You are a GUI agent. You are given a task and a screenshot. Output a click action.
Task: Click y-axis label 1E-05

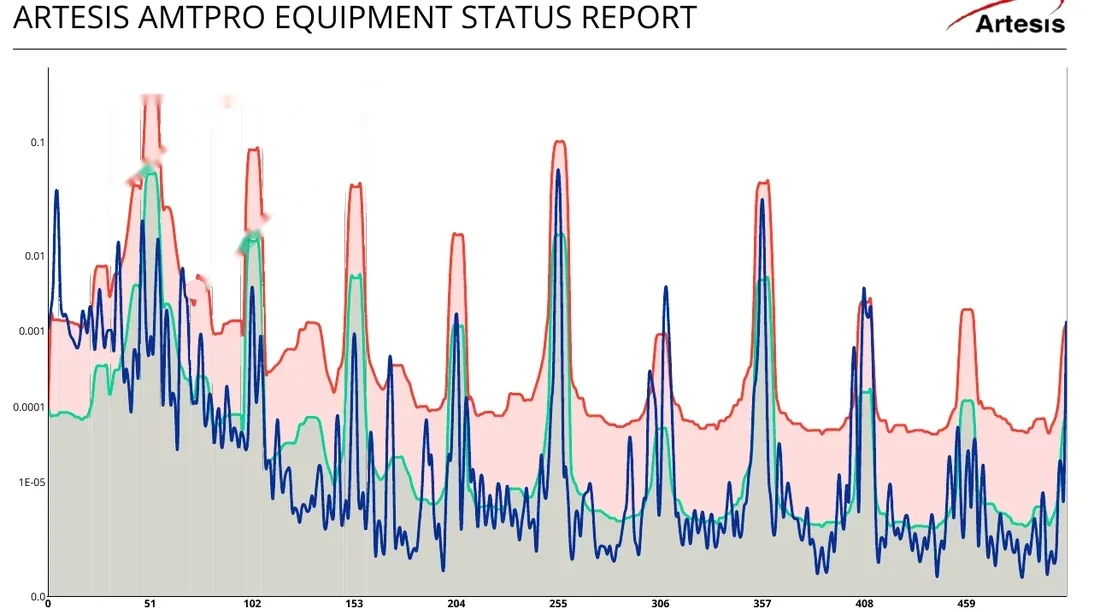tap(32, 483)
